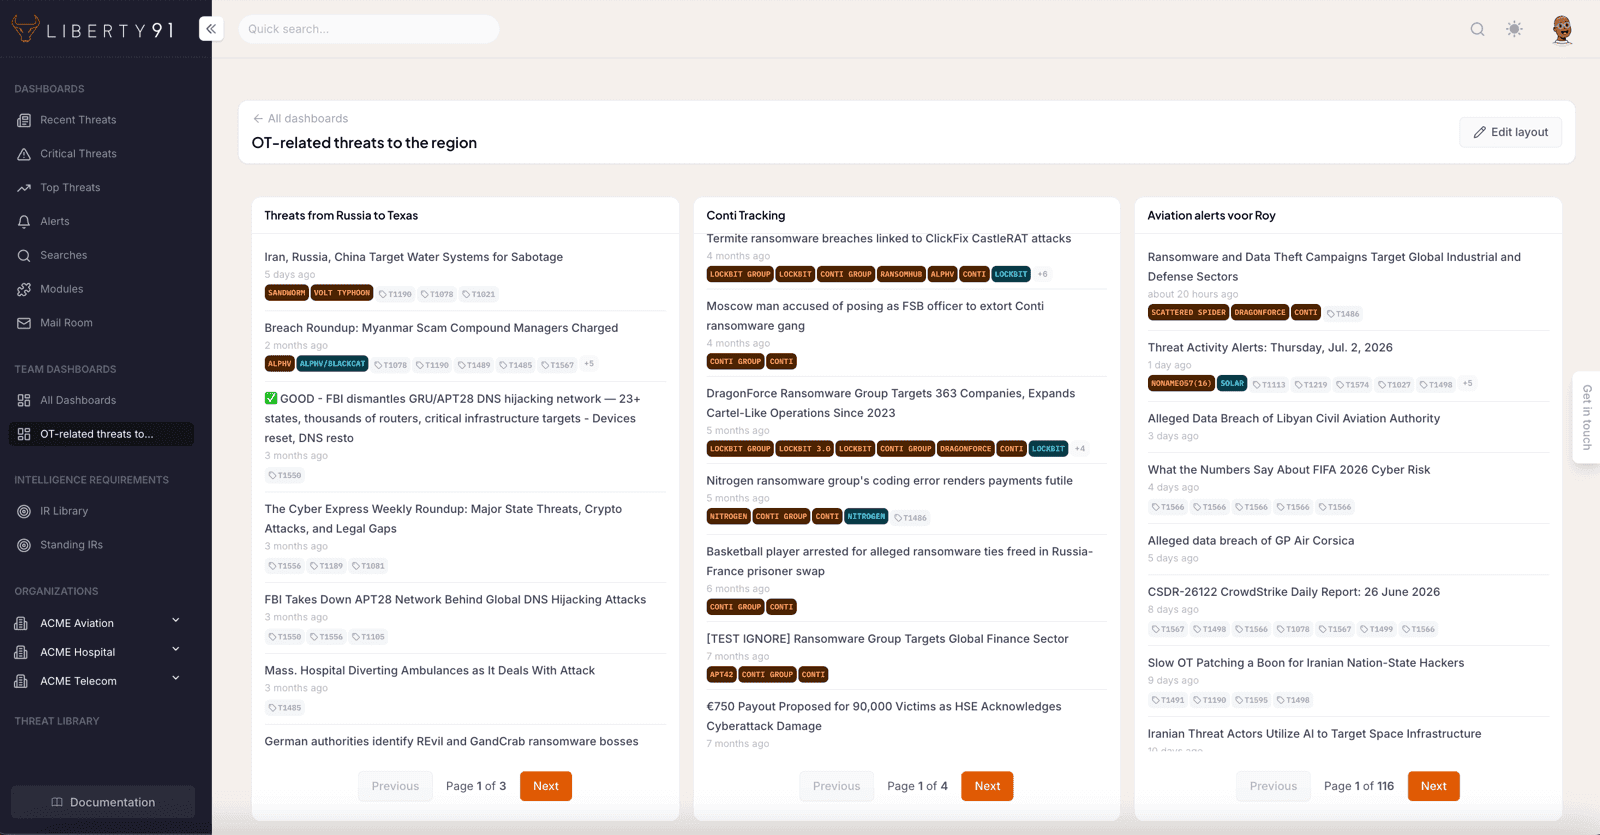Open Moscow man accused FSB officer article

coord(875,316)
